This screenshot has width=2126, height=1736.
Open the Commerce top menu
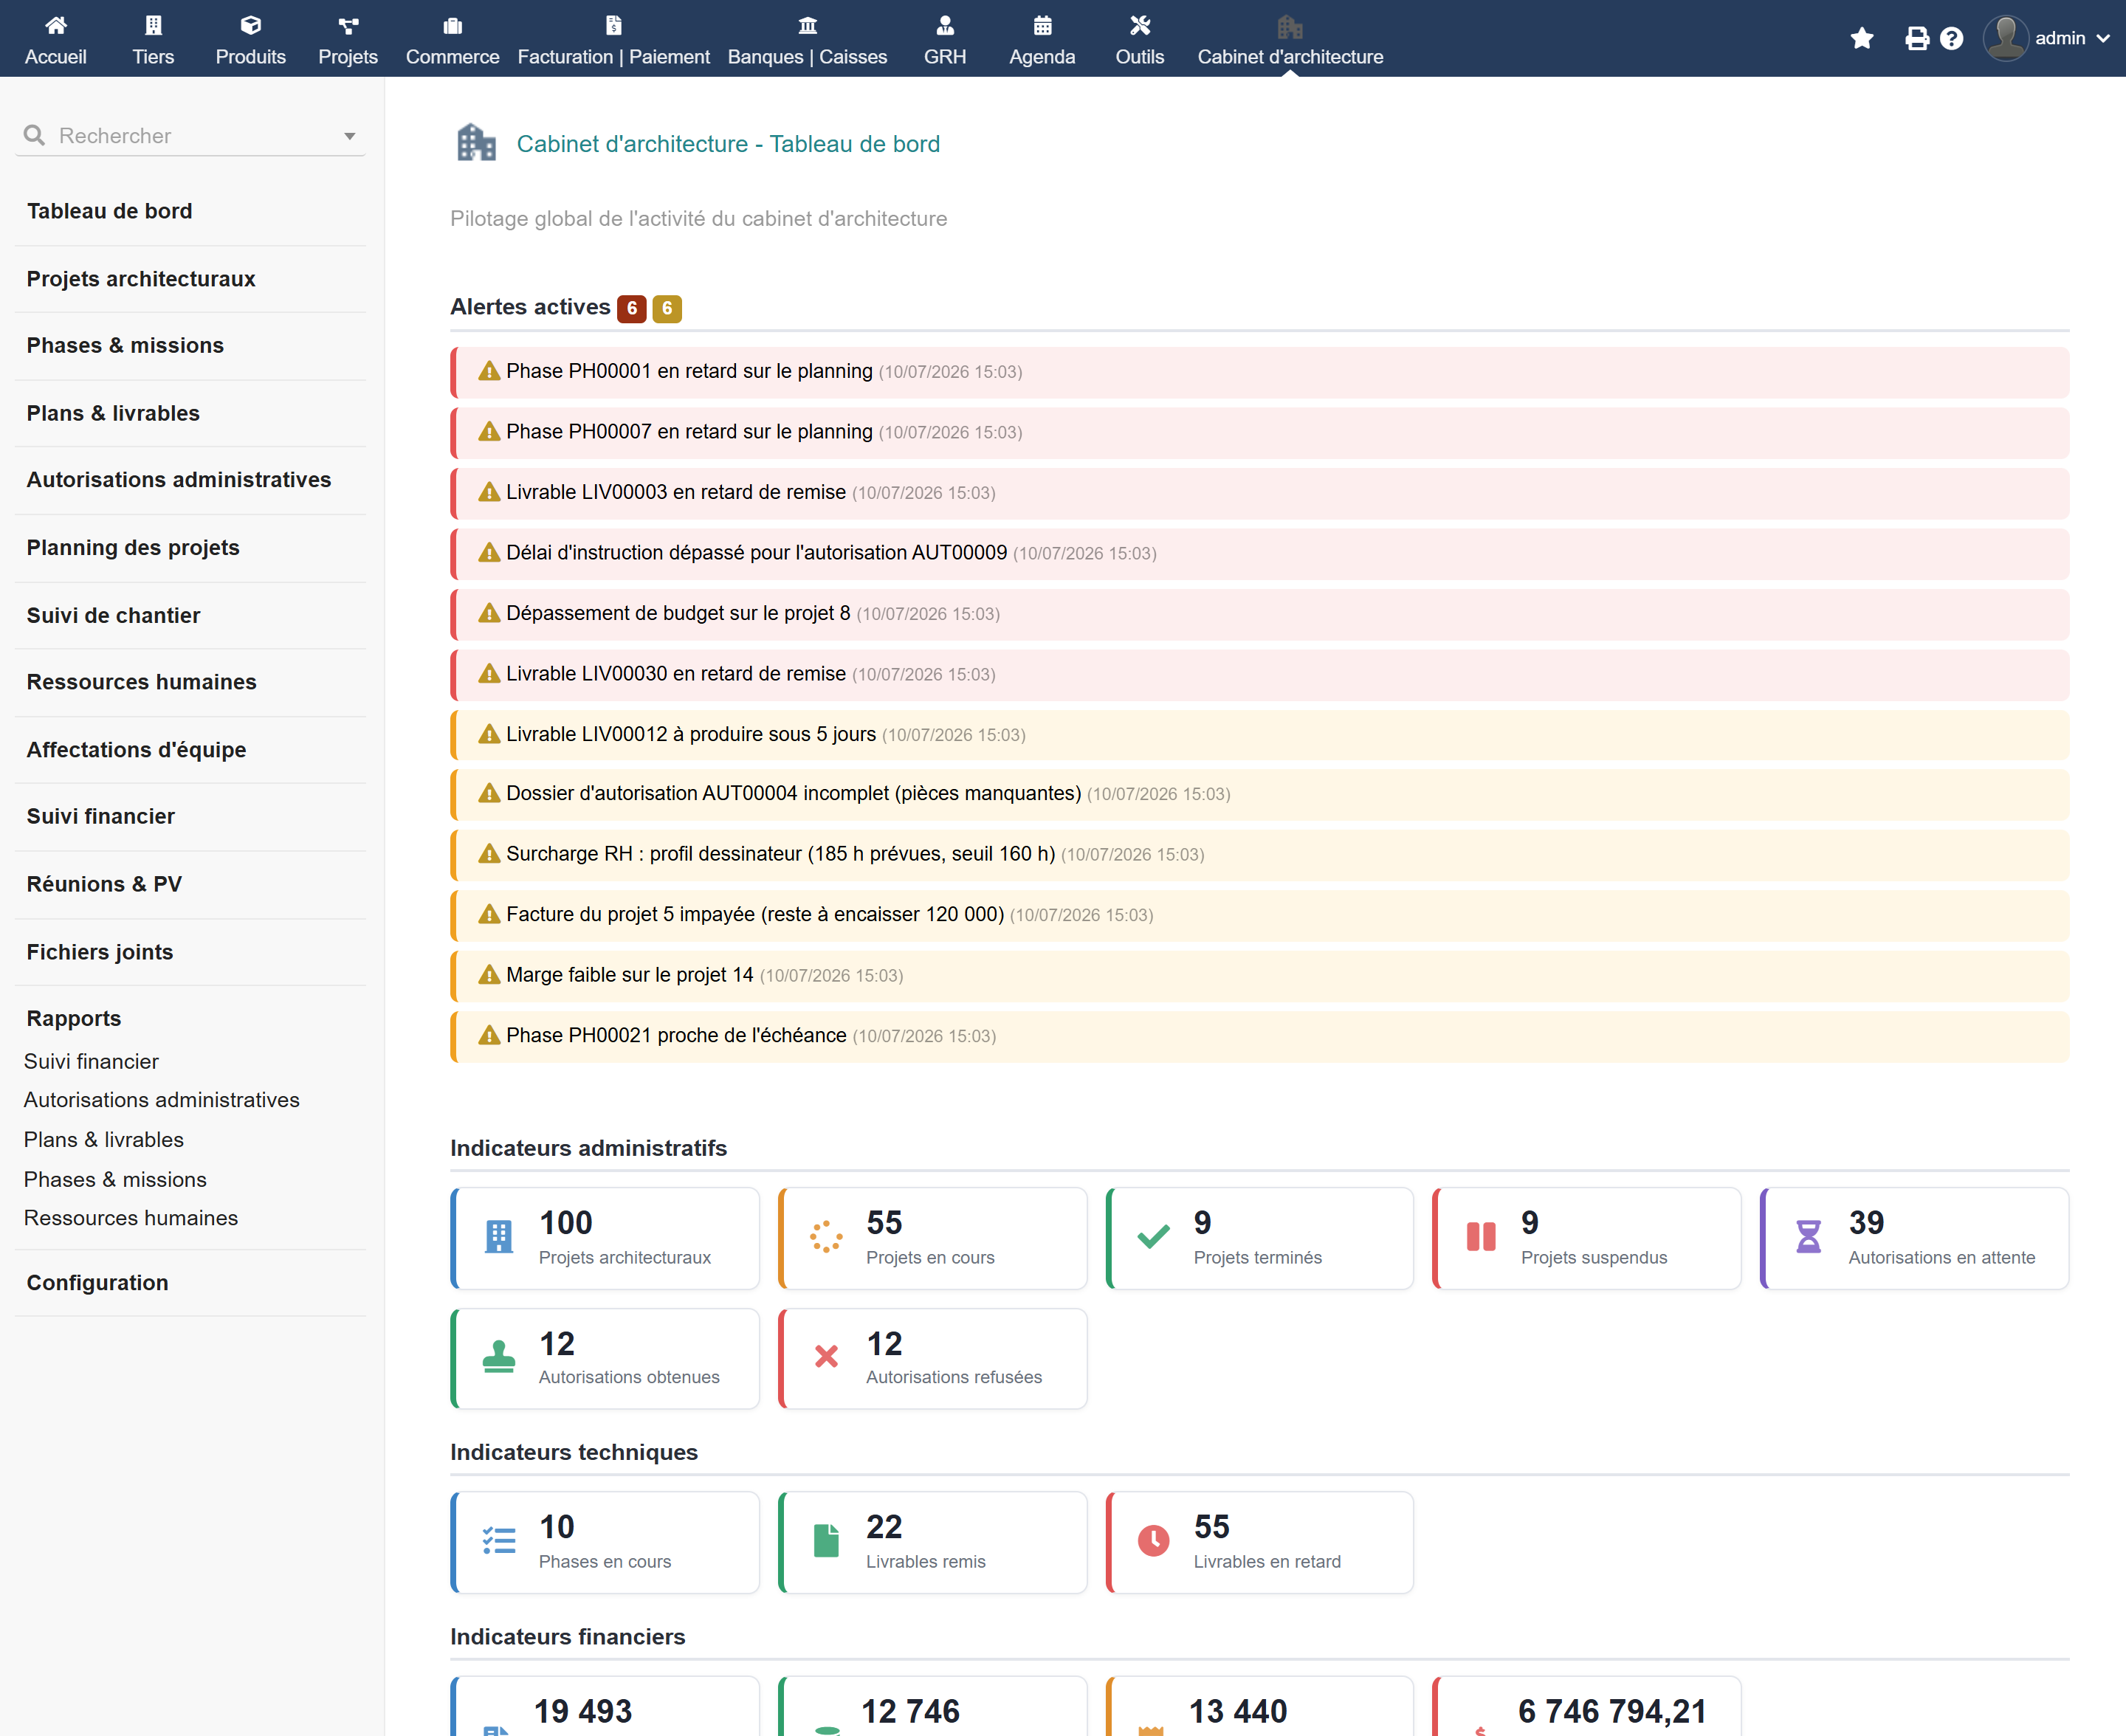pyautogui.click(x=452, y=39)
